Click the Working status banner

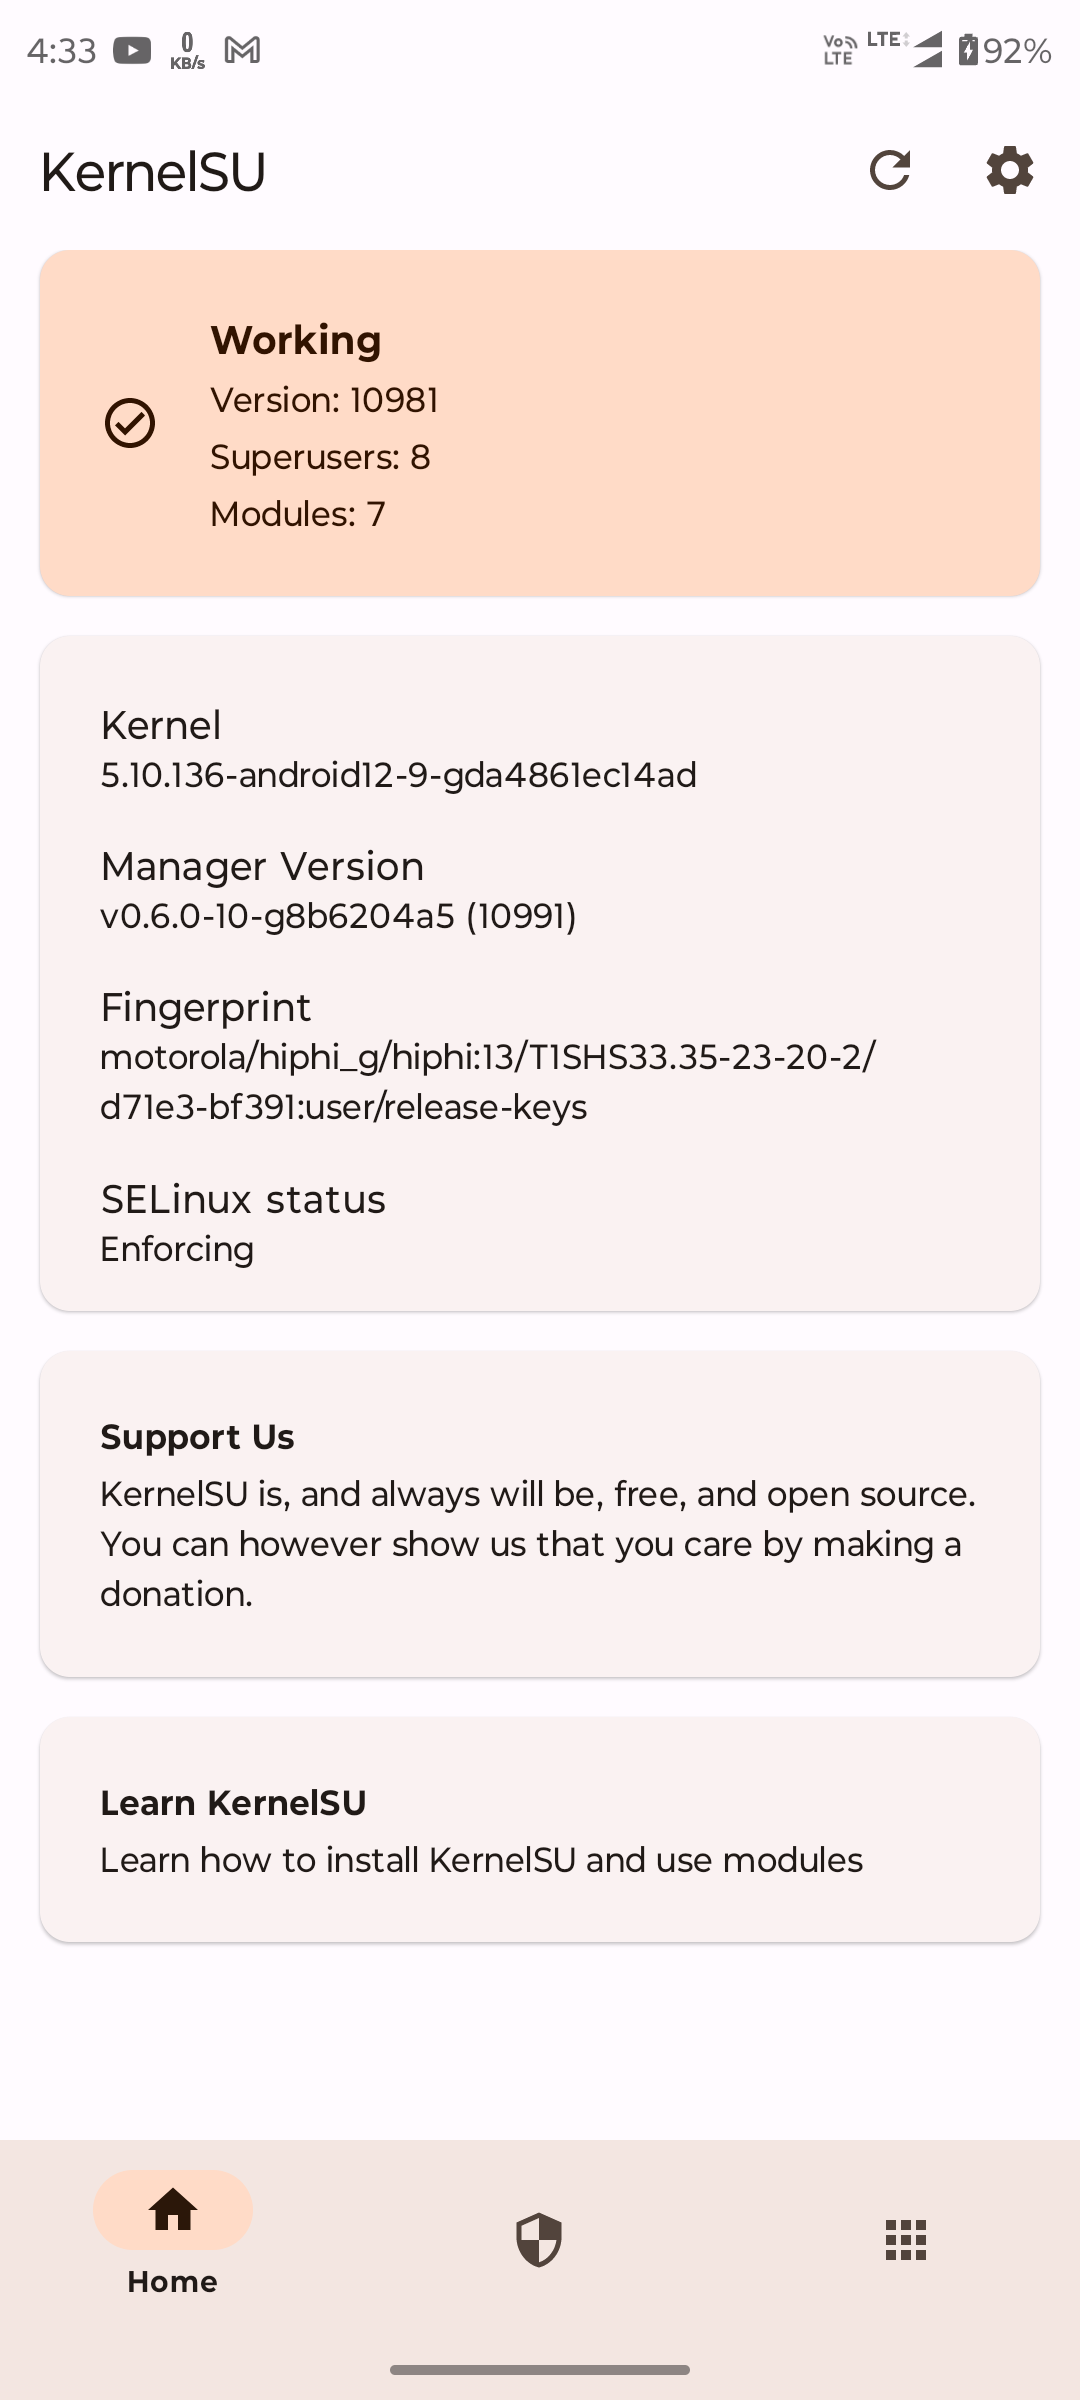[x=540, y=420]
